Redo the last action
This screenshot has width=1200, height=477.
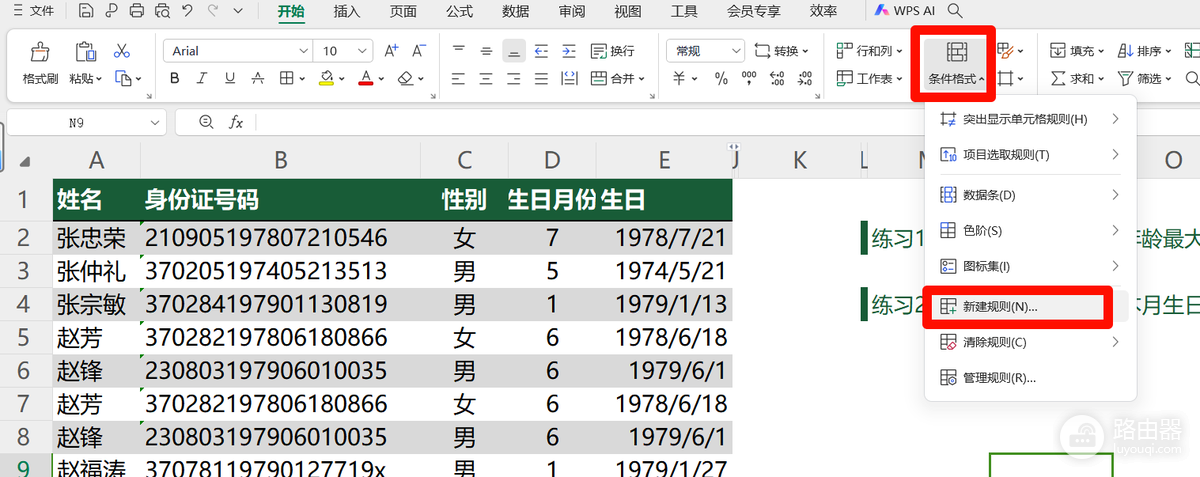213,11
